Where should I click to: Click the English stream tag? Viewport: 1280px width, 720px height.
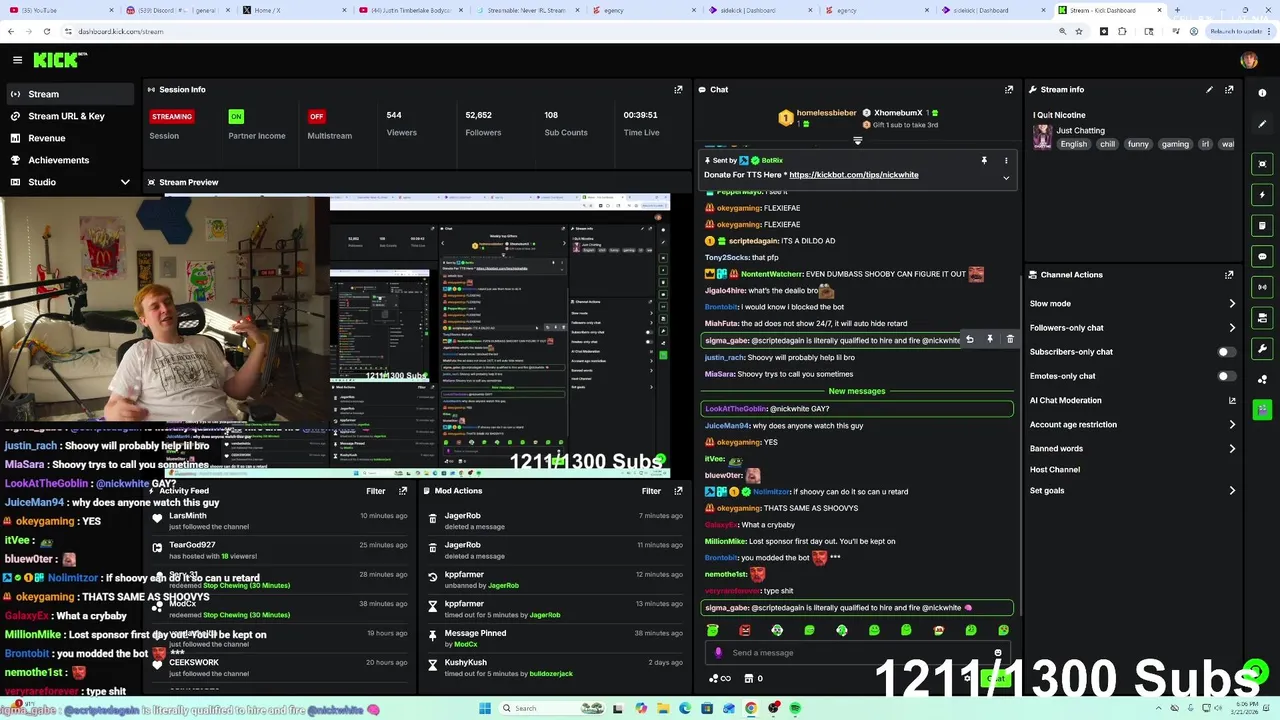click(x=1074, y=144)
